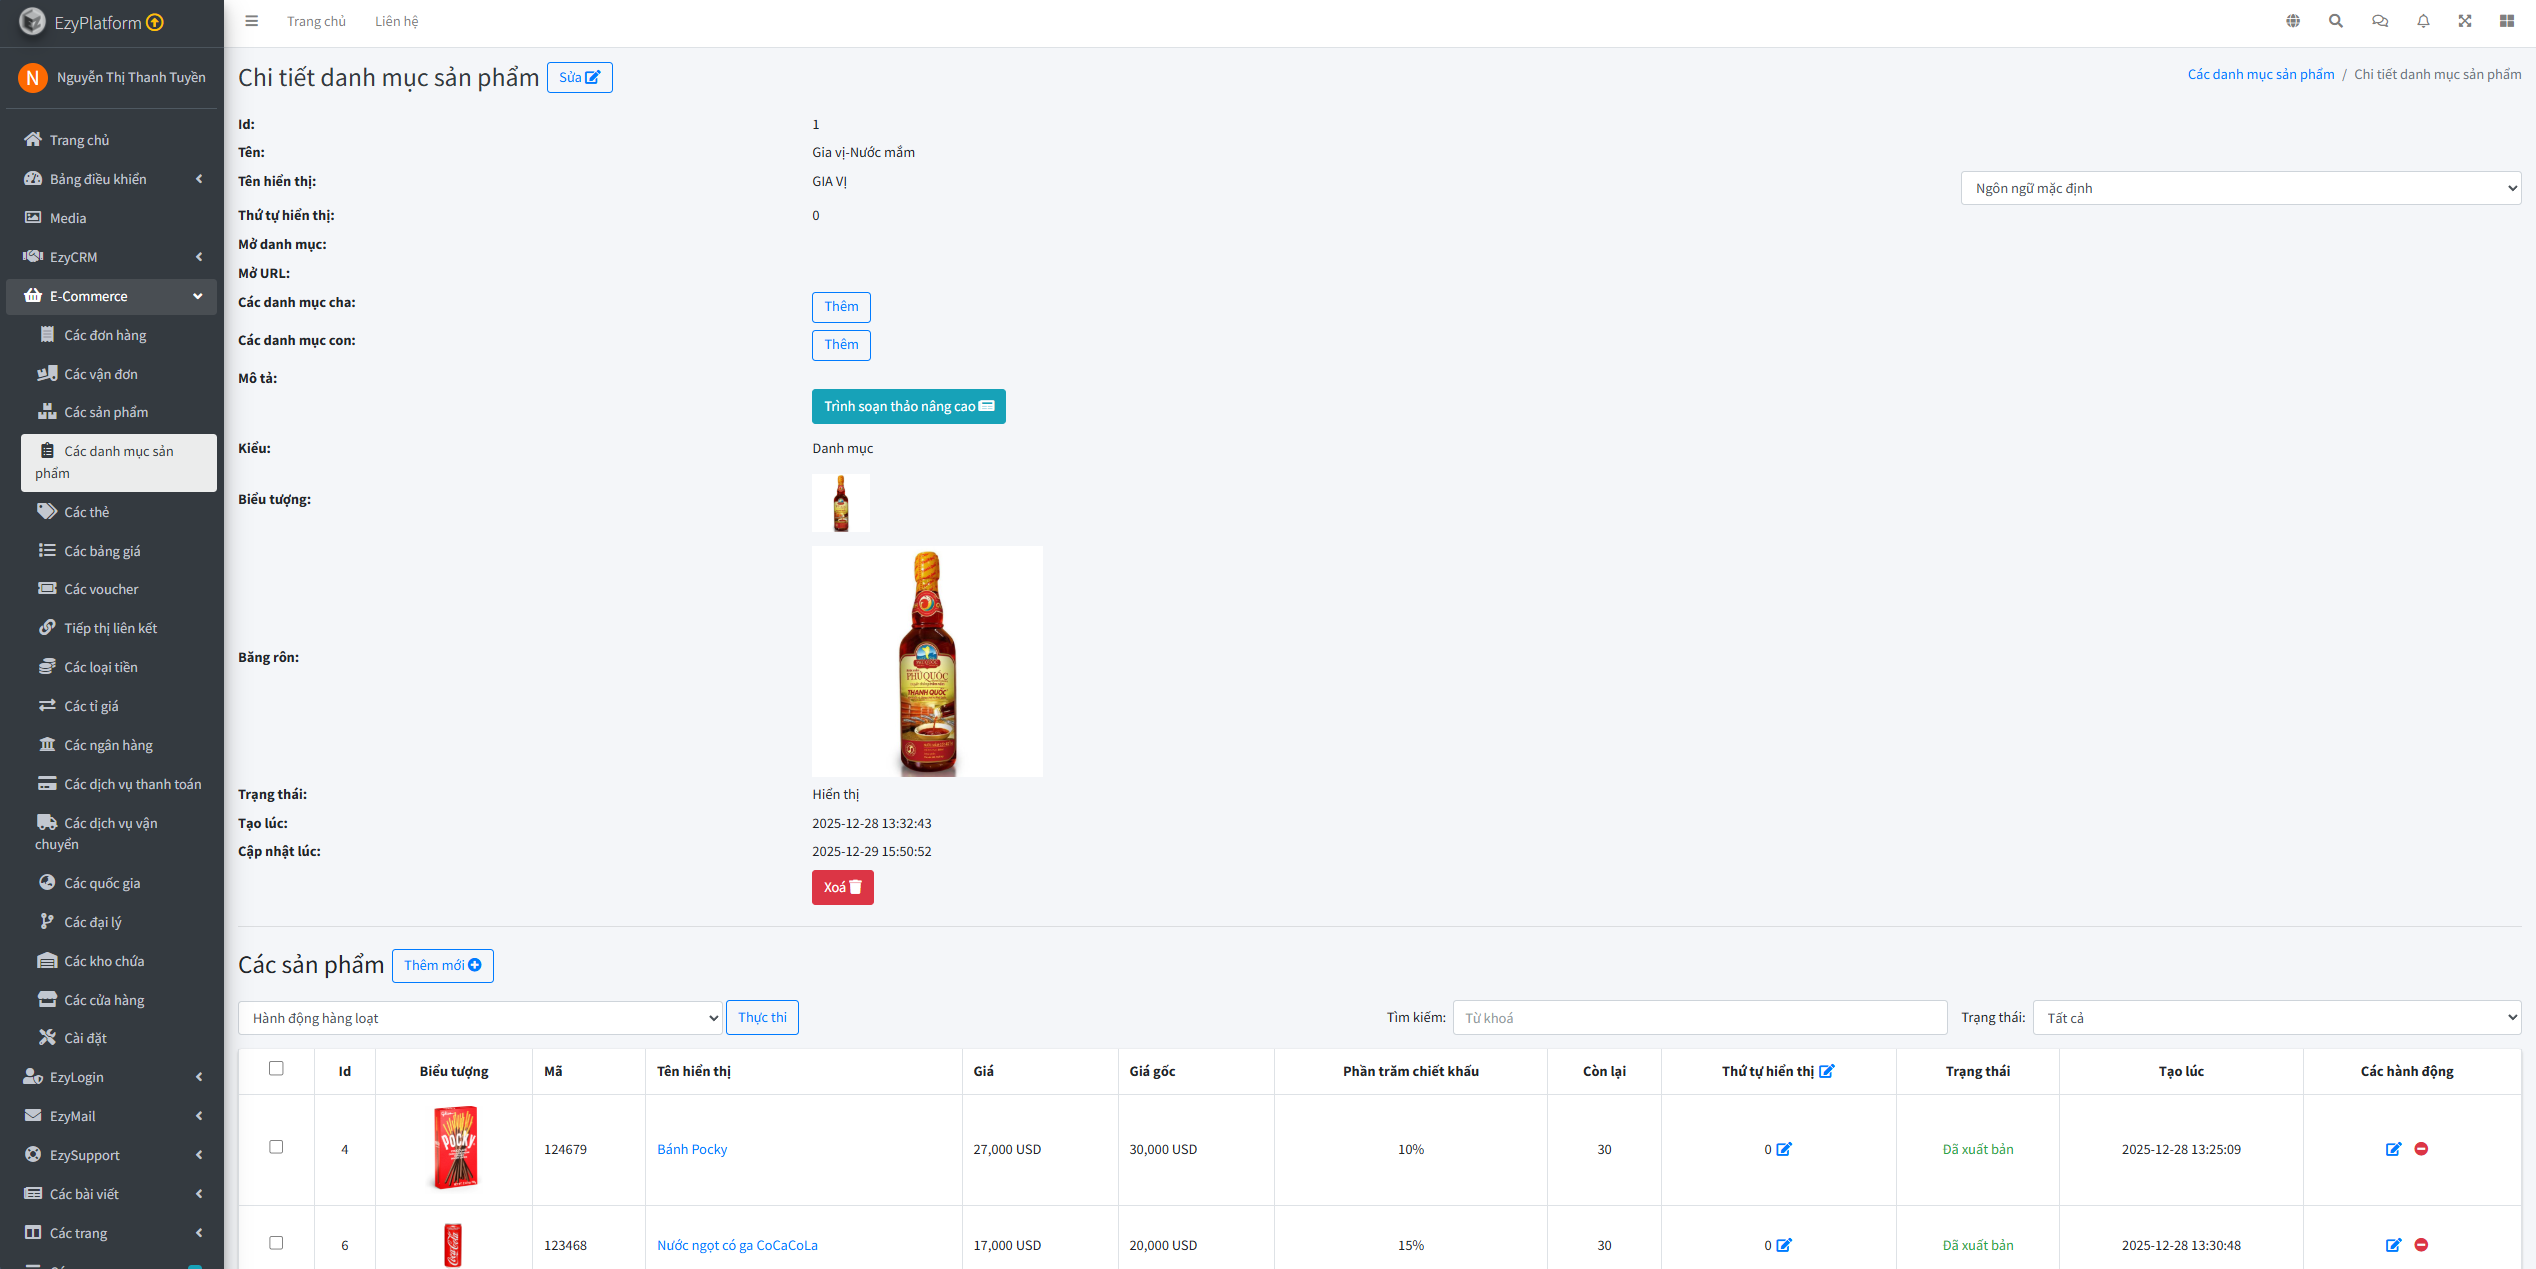
Task: Open the Hành động hàng loạt dropdown
Action: point(480,1018)
